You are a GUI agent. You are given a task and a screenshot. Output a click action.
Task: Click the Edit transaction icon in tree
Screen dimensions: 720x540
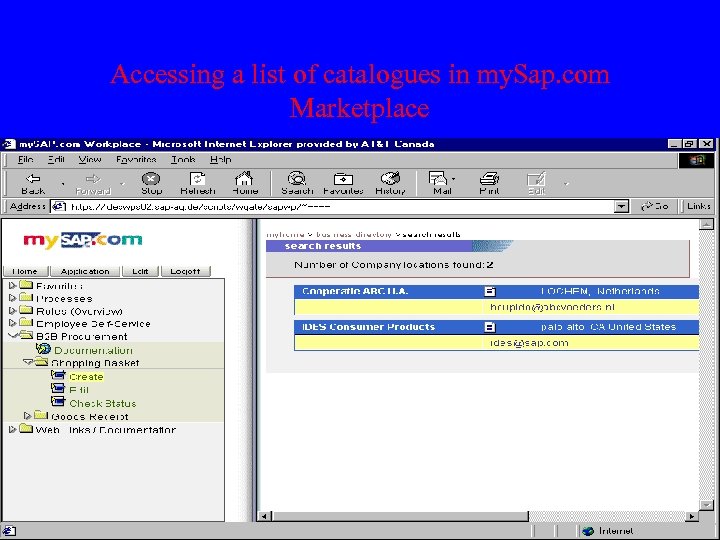click(x=58, y=388)
